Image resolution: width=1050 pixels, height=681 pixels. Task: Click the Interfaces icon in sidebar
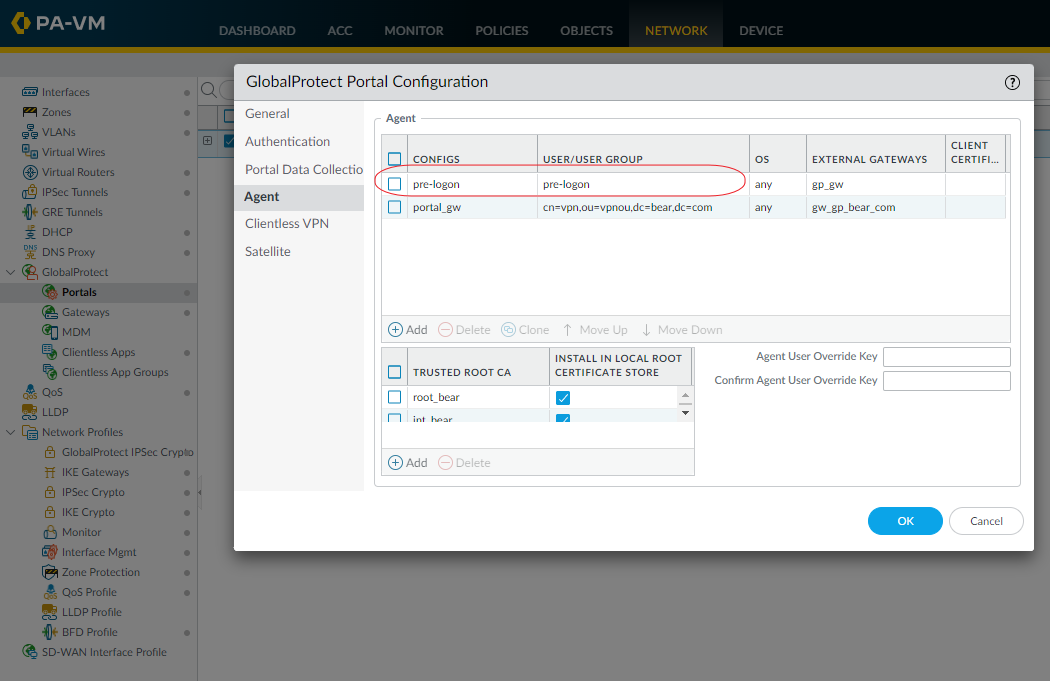tap(30, 92)
